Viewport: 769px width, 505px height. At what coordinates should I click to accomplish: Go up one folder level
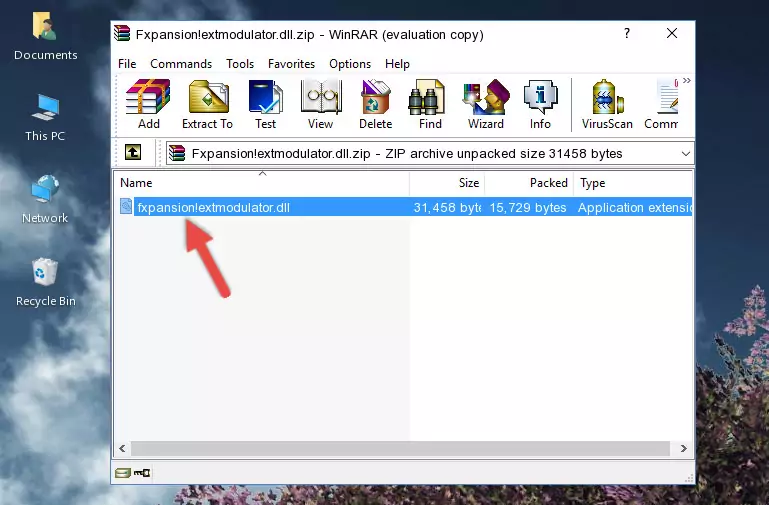(x=133, y=152)
